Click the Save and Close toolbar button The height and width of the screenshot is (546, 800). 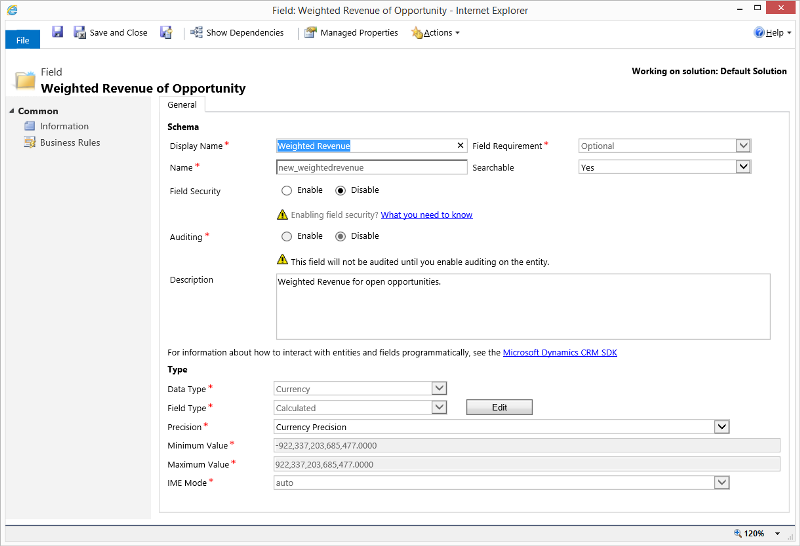110,33
